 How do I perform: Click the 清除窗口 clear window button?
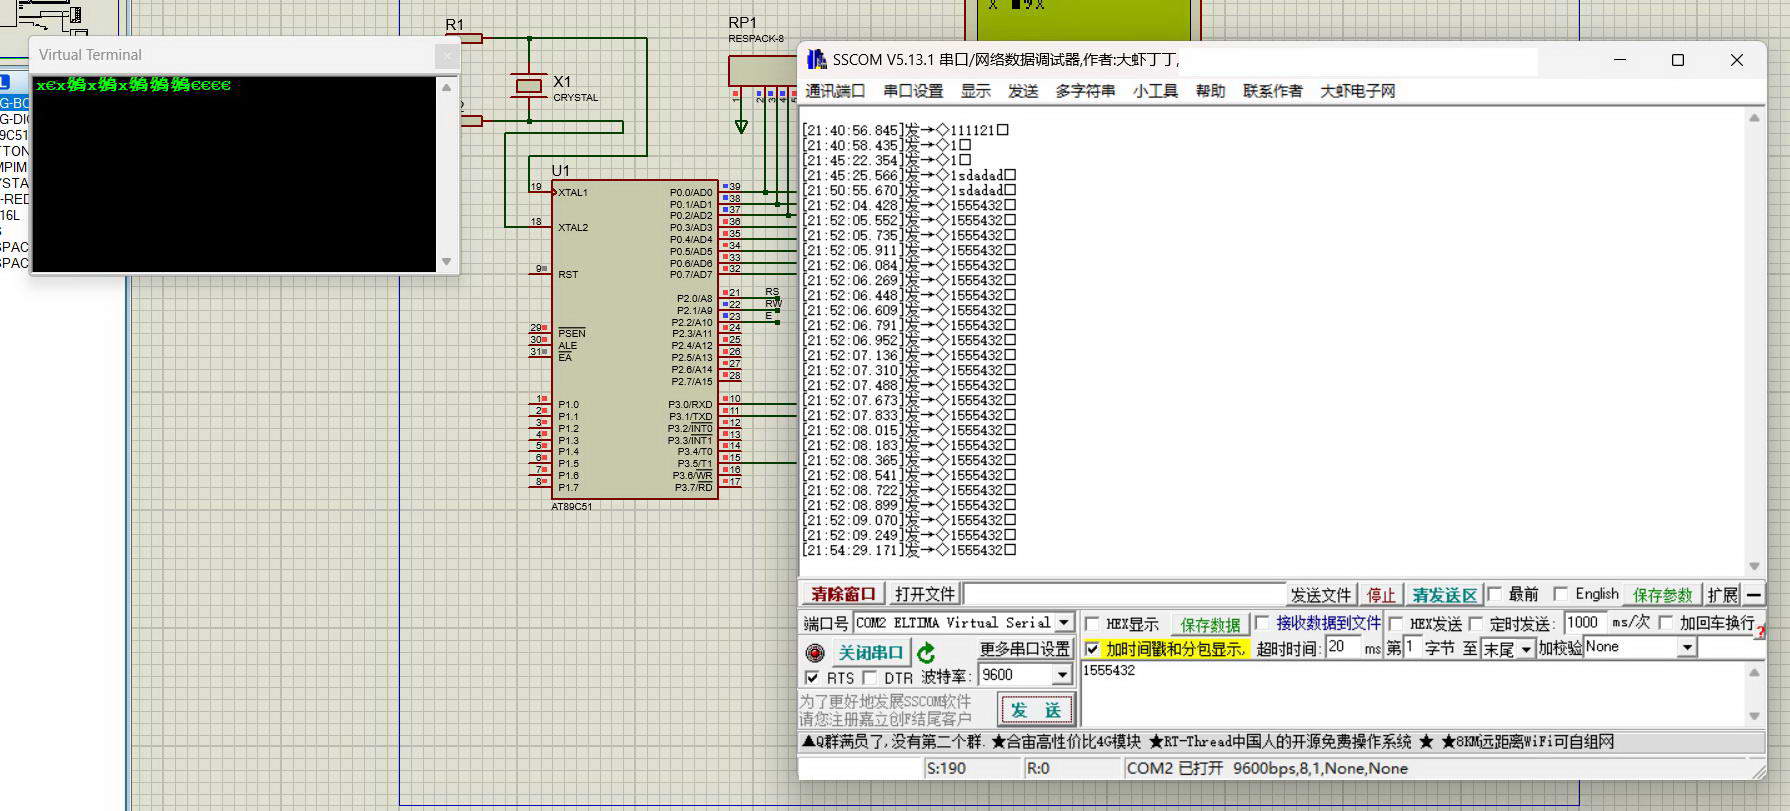coord(843,594)
